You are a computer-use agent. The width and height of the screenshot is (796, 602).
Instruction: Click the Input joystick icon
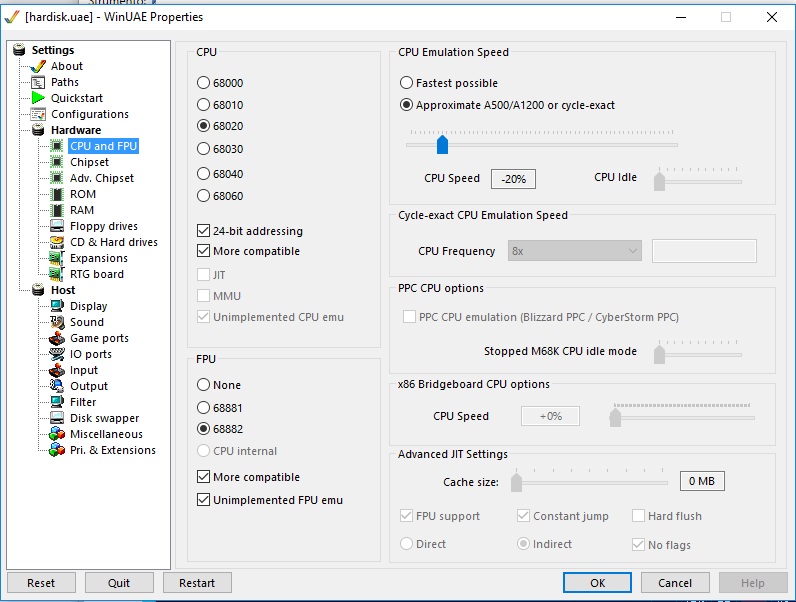(57, 370)
